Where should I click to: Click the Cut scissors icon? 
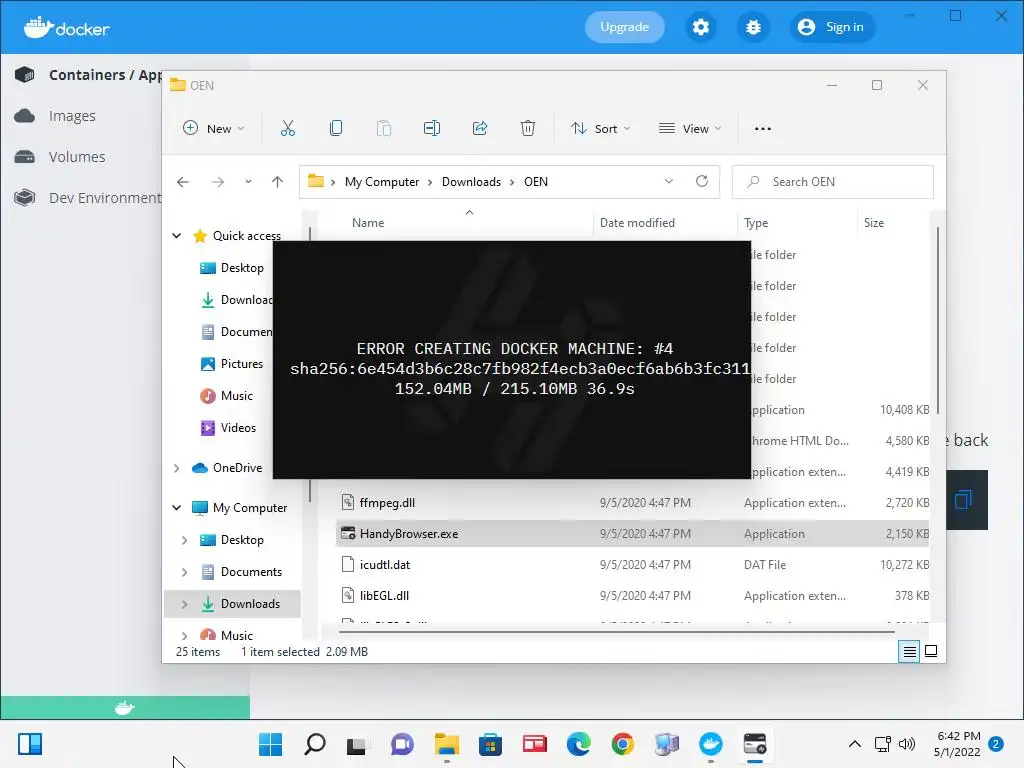288,129
